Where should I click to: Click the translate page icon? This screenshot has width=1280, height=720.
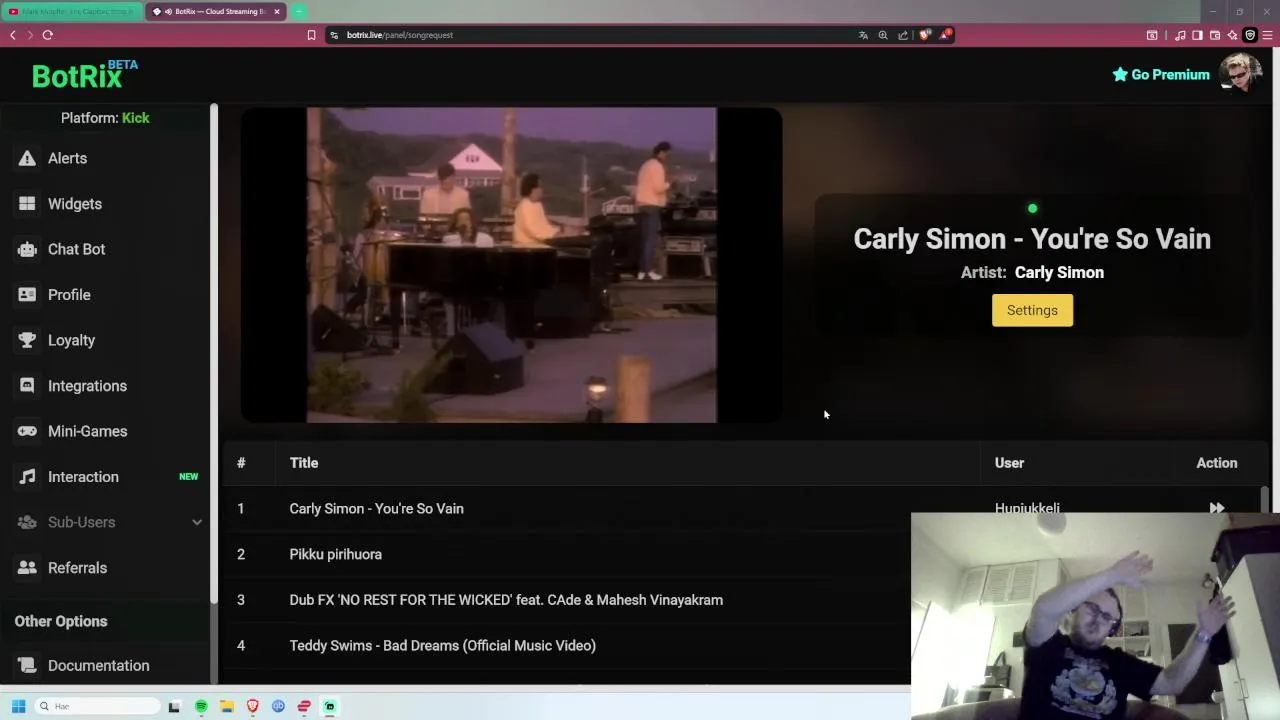pyautogui.click(x=863, y=35)
